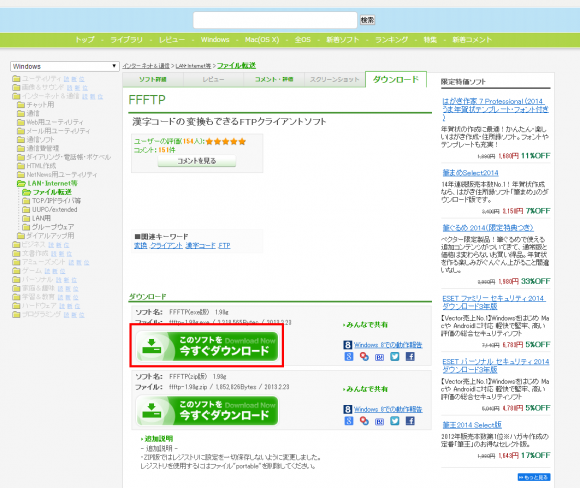Switch to ソフト詳細 tab
Viewport: 580px width, 488px height.
[x=153, y=80]
